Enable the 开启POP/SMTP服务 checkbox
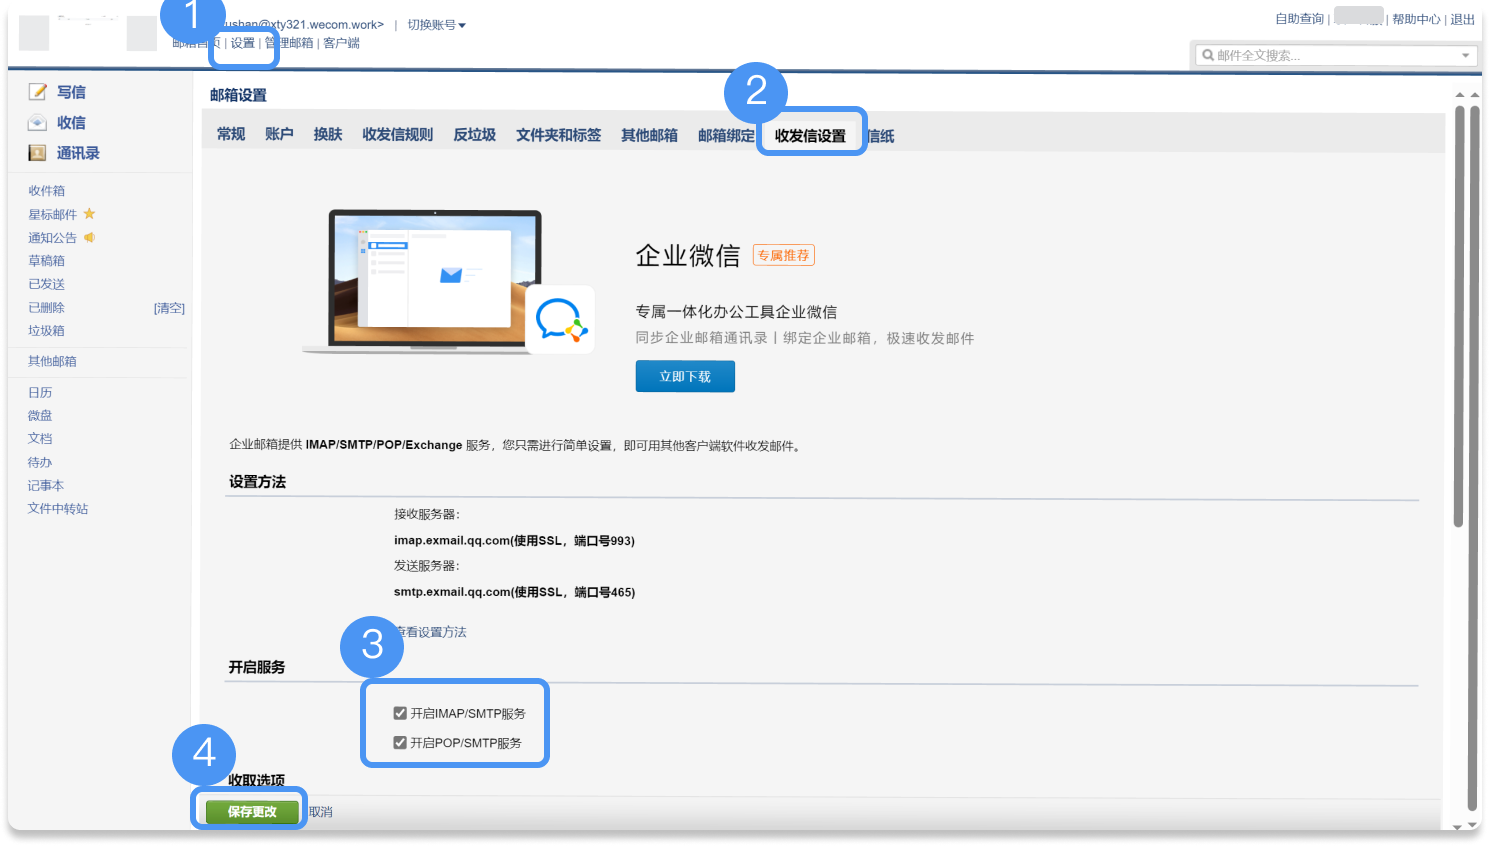The width and height of the screenshot is (1490, 846). point(400,742)
